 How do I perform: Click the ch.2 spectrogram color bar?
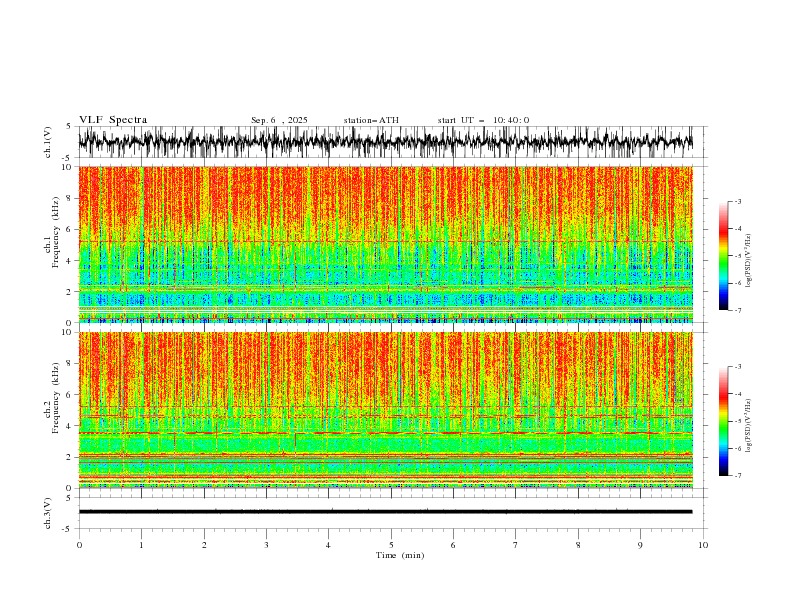pos(724,421)
